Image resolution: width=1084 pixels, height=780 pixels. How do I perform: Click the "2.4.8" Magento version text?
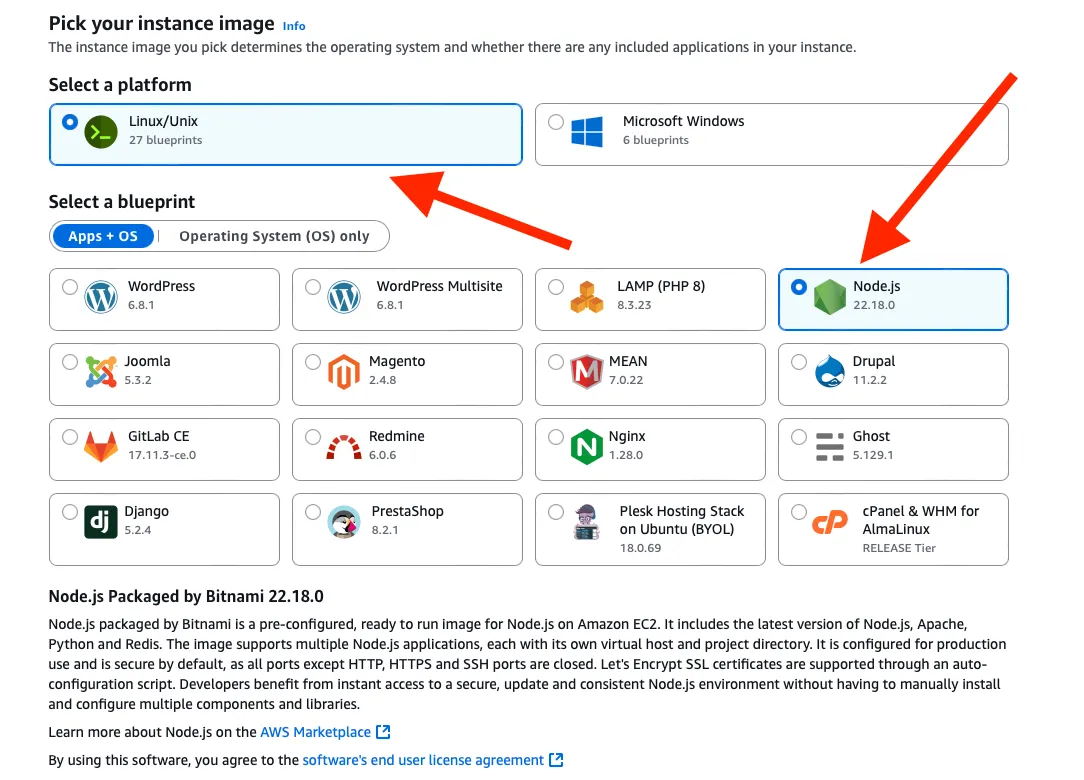coord(382,380)
